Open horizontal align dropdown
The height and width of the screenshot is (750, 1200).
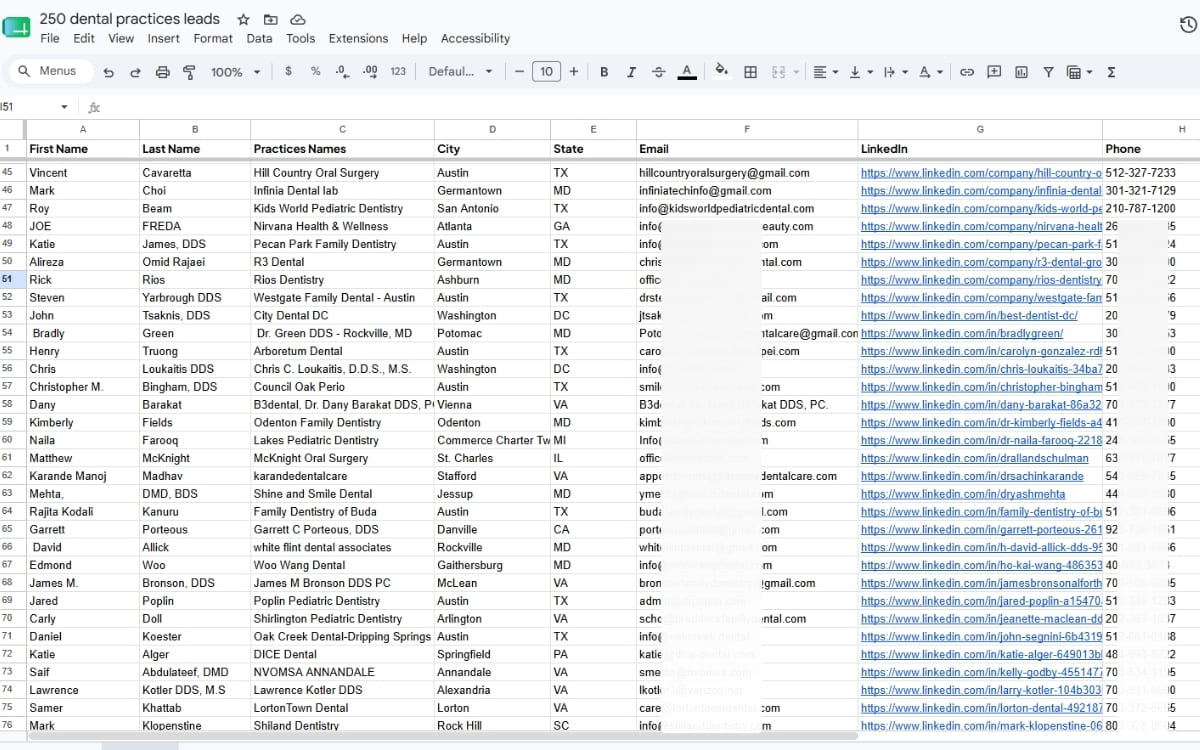point(825,72)
